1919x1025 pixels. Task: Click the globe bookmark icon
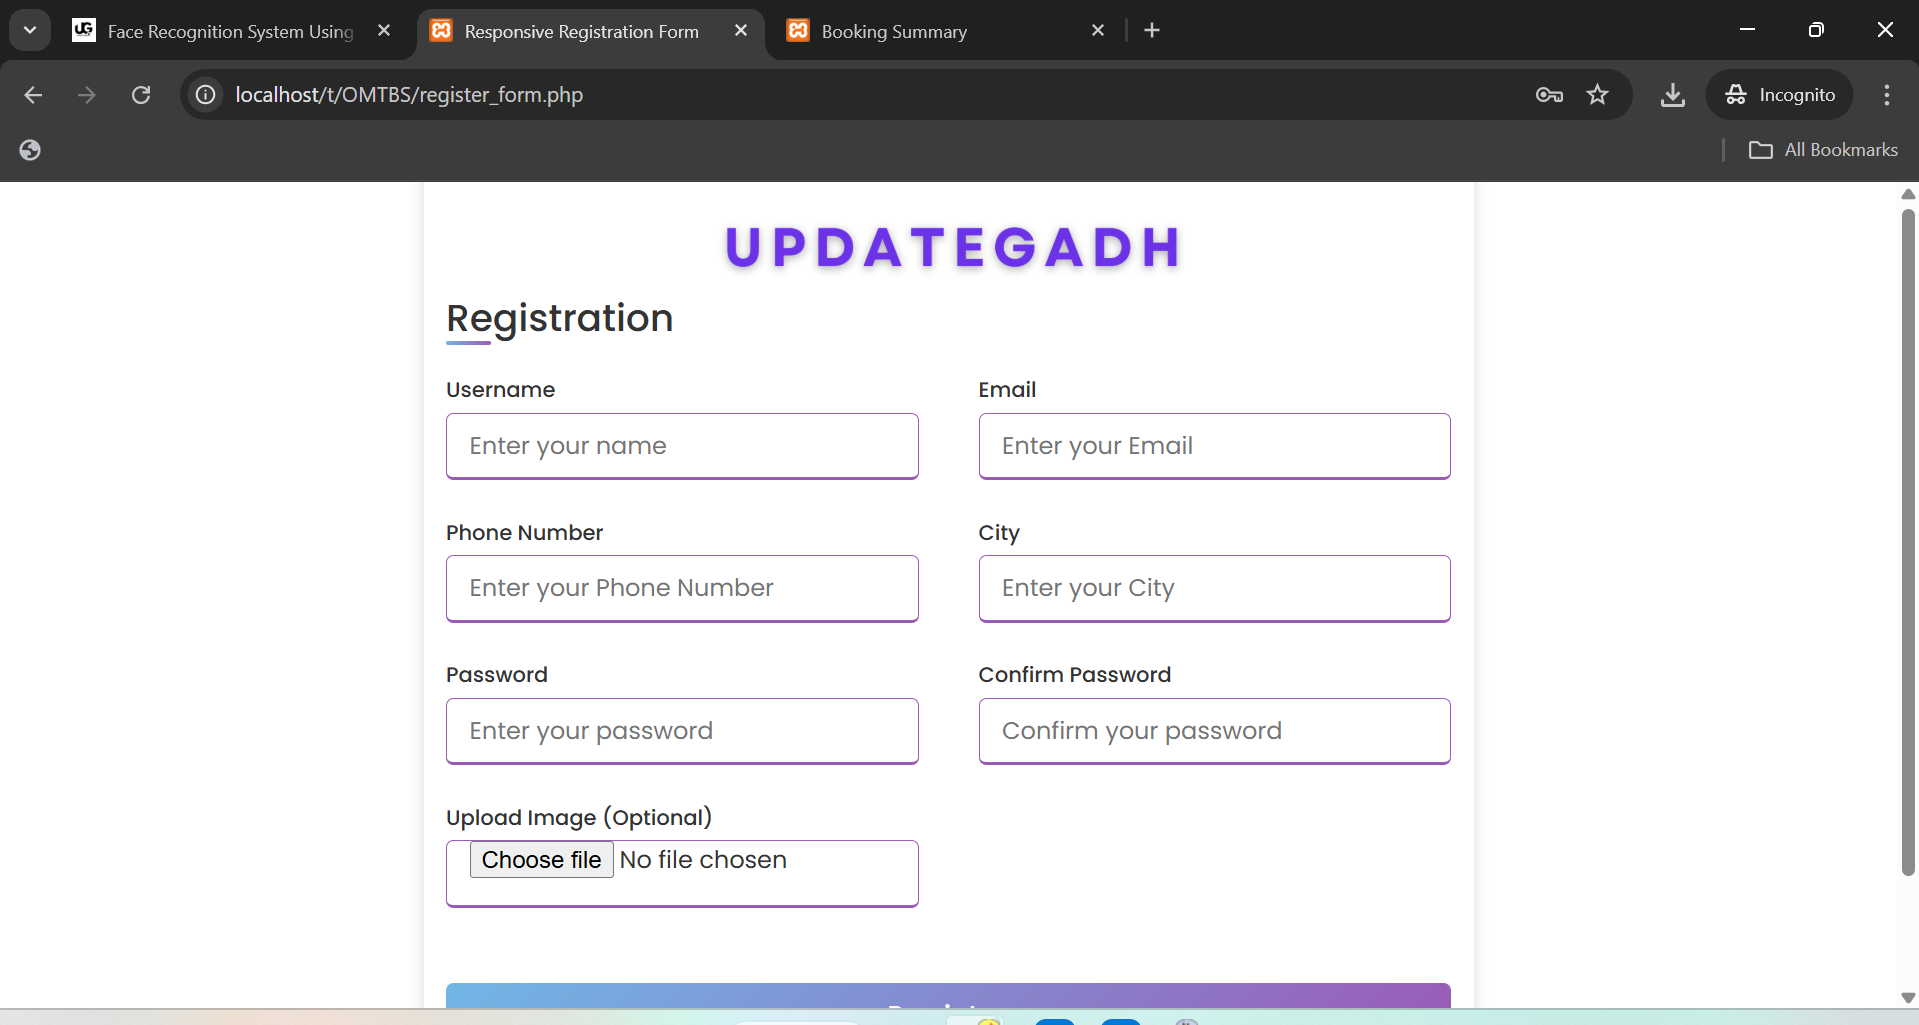pos(30,150)
